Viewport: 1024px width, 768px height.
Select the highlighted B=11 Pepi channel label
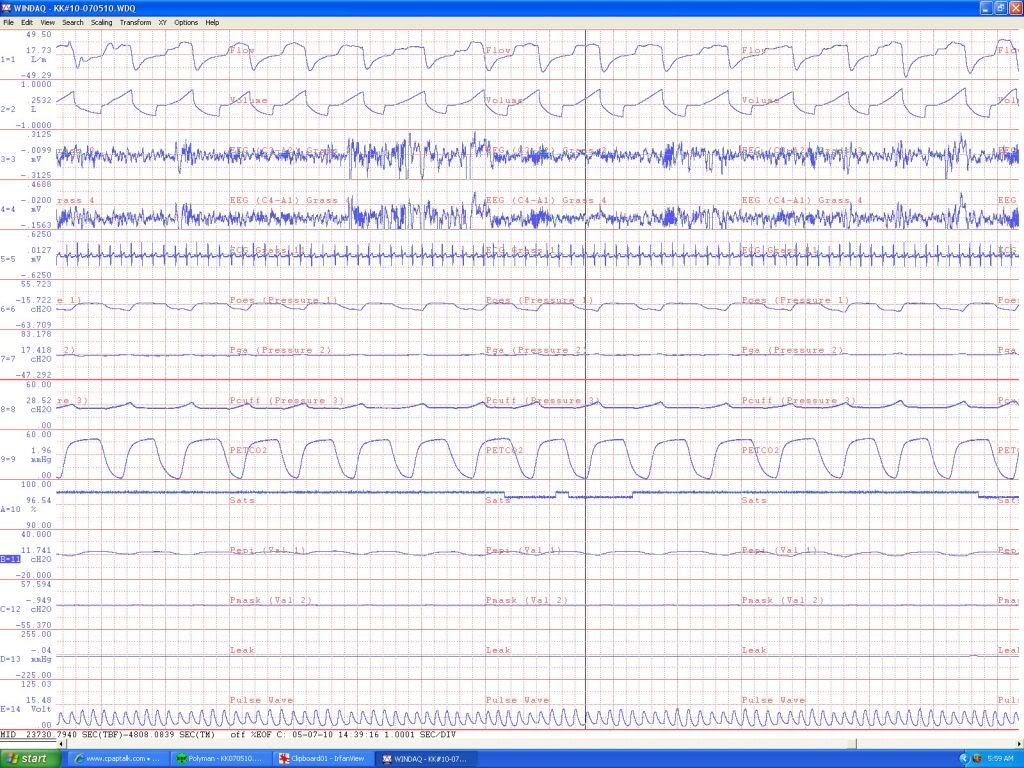click(10, 560)
